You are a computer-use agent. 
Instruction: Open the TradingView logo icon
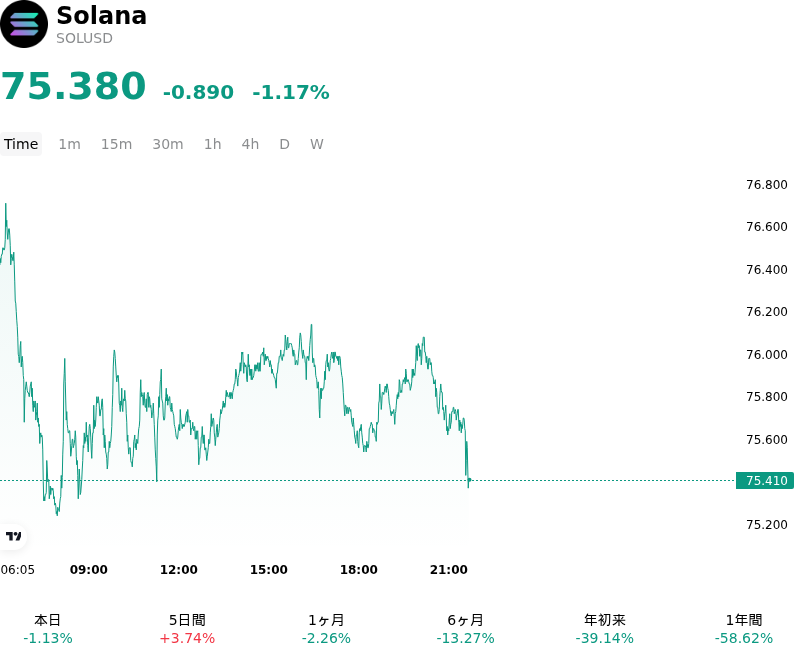pyautogui.click(x=13, y=536)
